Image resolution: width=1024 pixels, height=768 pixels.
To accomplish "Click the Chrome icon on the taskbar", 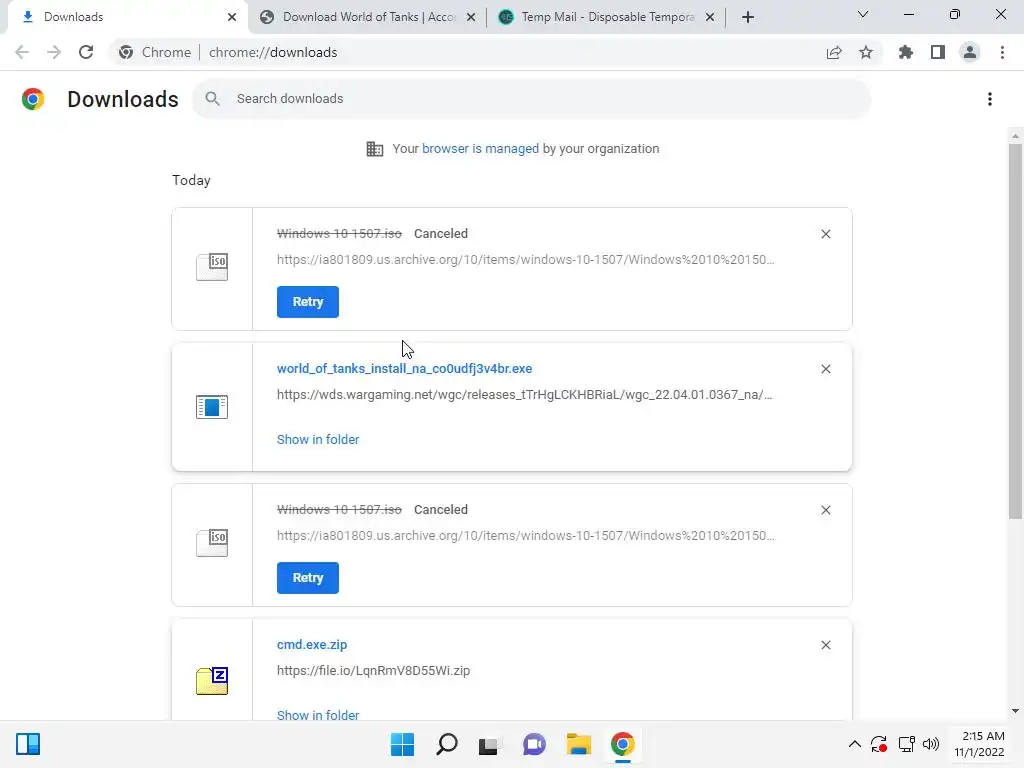I will (x=622, y=744).
